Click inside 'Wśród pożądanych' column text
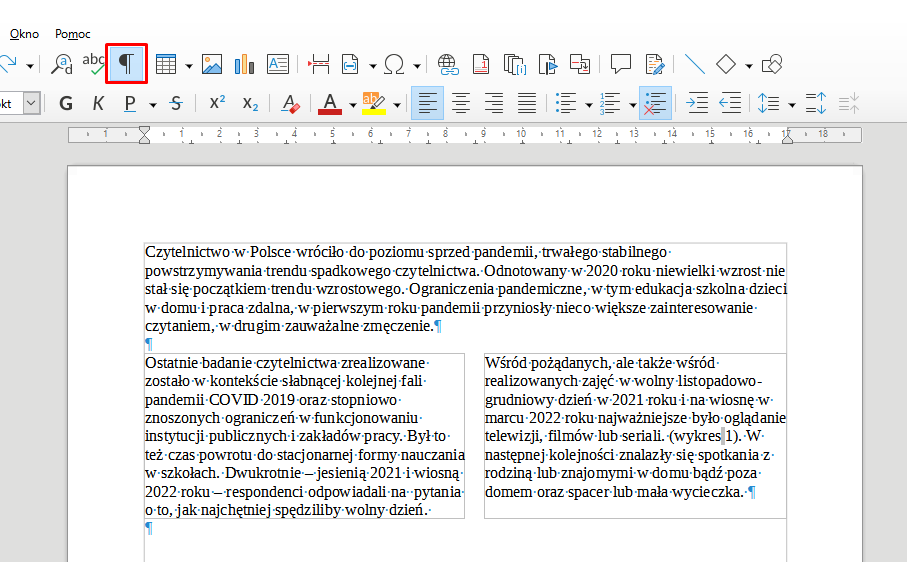 pos(635,427)
